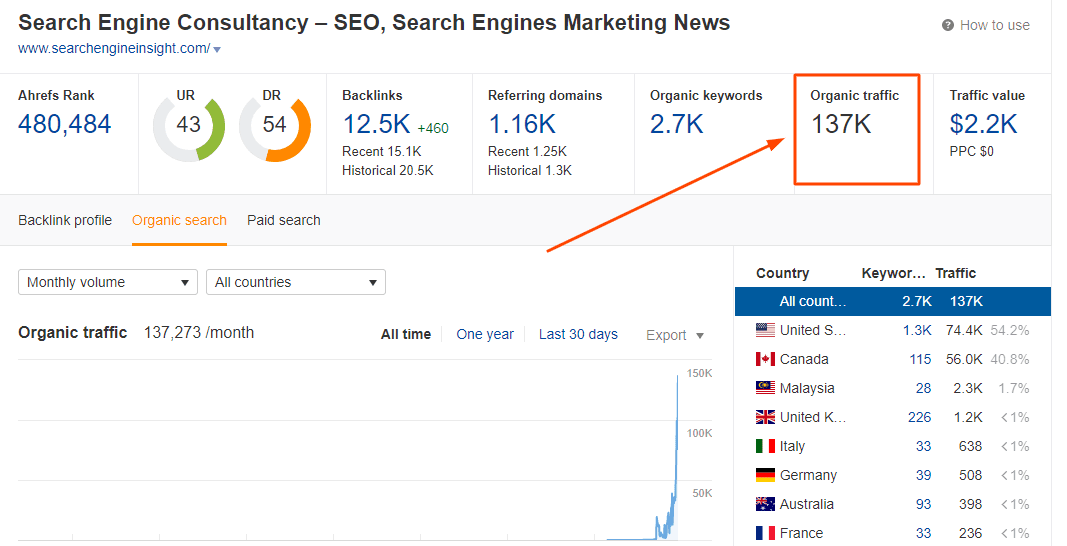Click the Germany flag icon
The height and width of the screenshot is (546, 1067).
tap(765, 475)
